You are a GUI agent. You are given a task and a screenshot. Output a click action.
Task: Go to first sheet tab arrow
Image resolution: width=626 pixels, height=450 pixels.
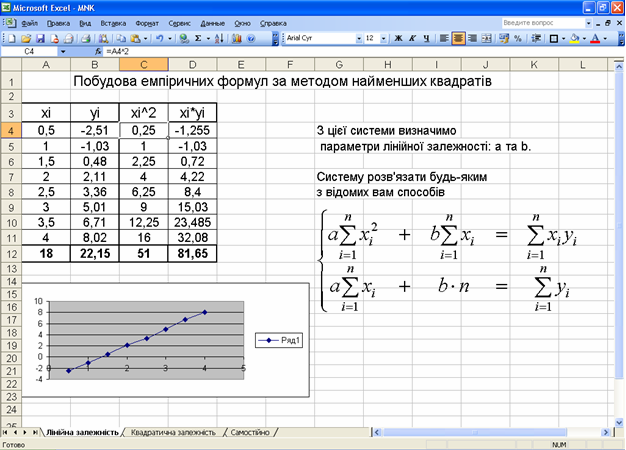pos(6,432)
